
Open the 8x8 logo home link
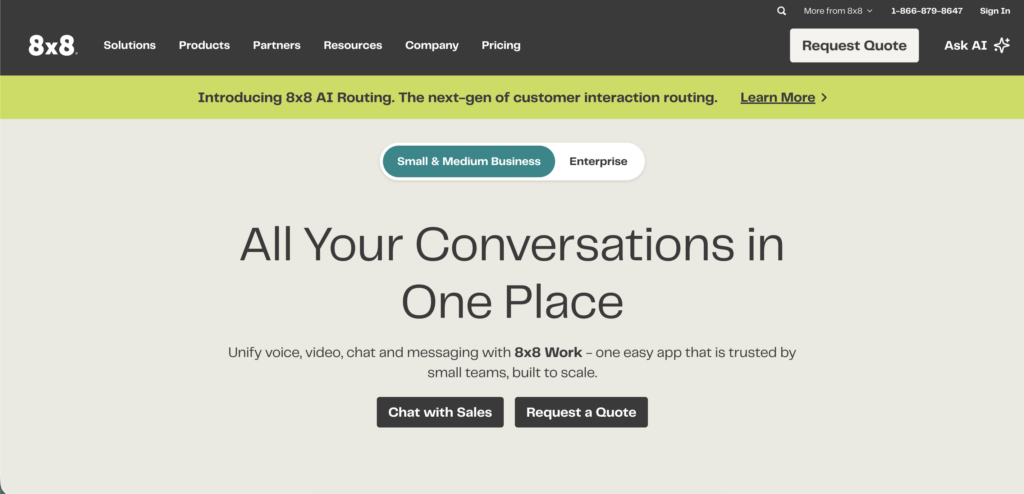tap(52, 46)
